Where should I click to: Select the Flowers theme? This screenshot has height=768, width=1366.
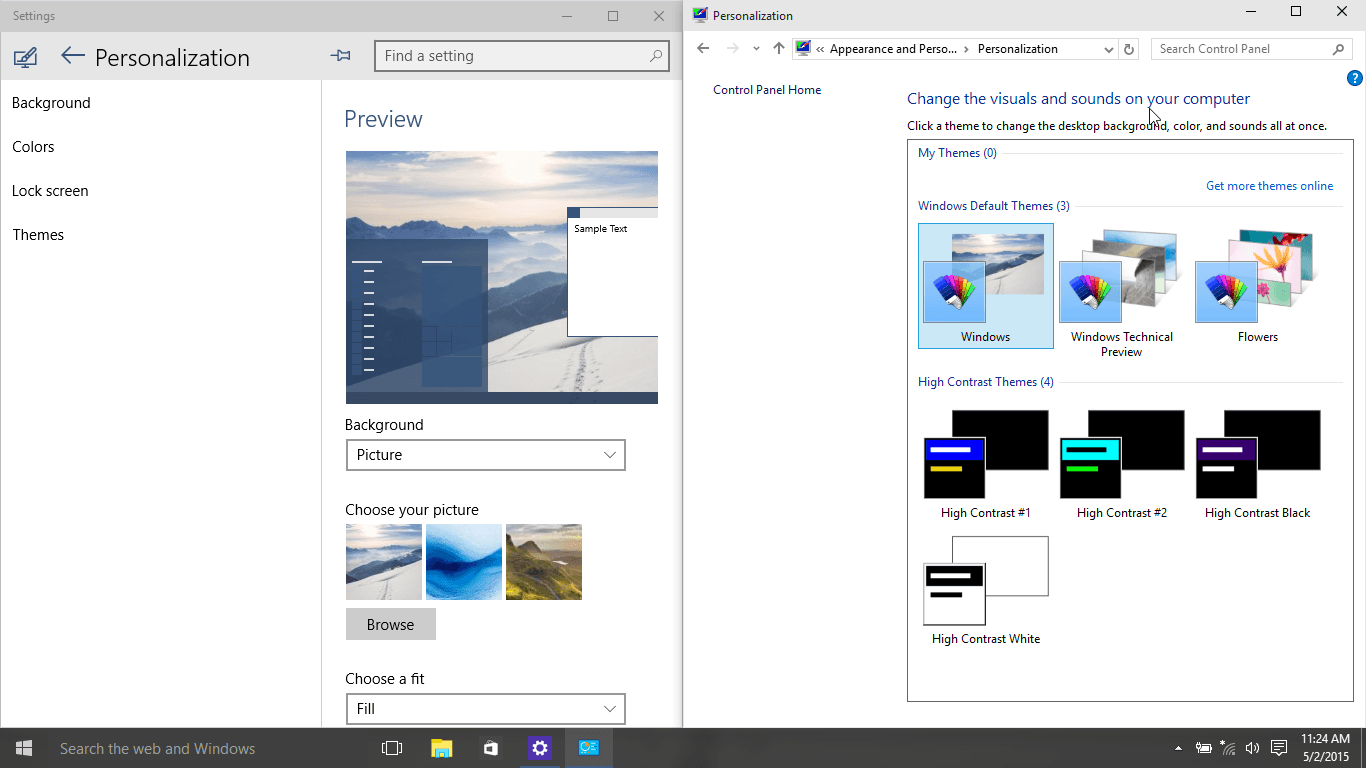point(1258,286)
